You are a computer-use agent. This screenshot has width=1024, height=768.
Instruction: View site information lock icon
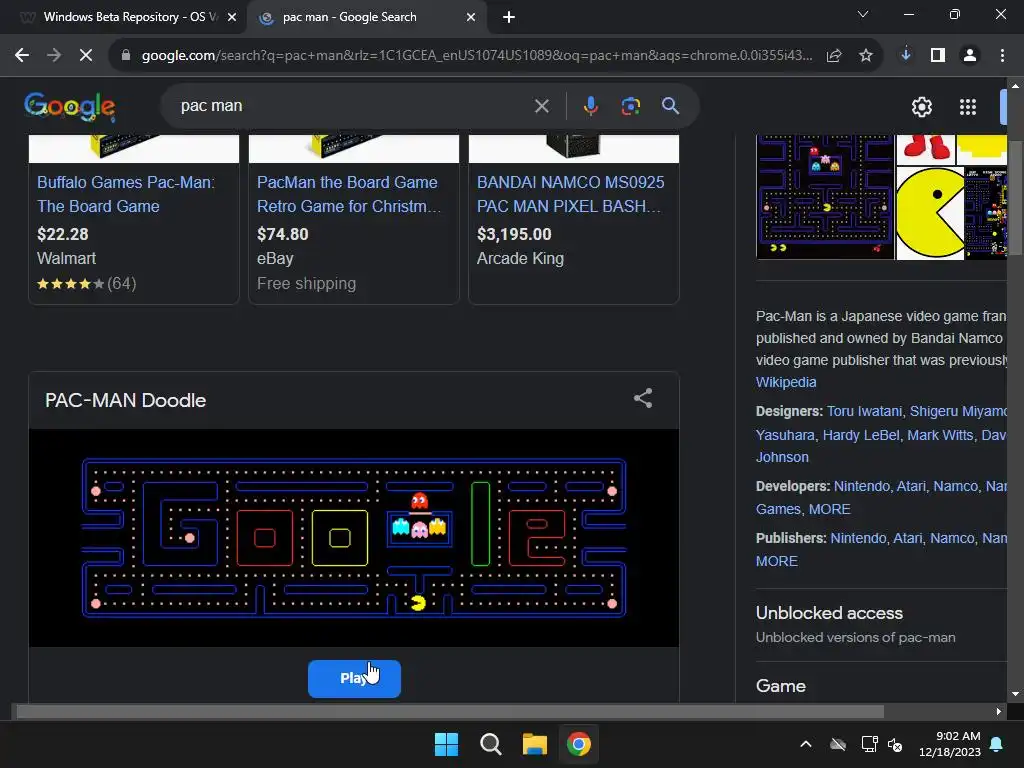pyautogui.click(x=126, y=56)
